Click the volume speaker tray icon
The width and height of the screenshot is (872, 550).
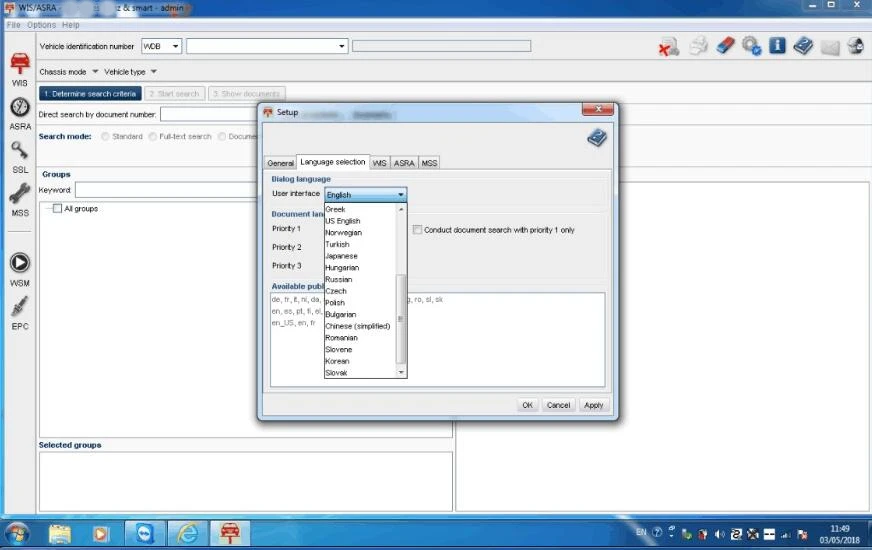(x=719, y=534)
